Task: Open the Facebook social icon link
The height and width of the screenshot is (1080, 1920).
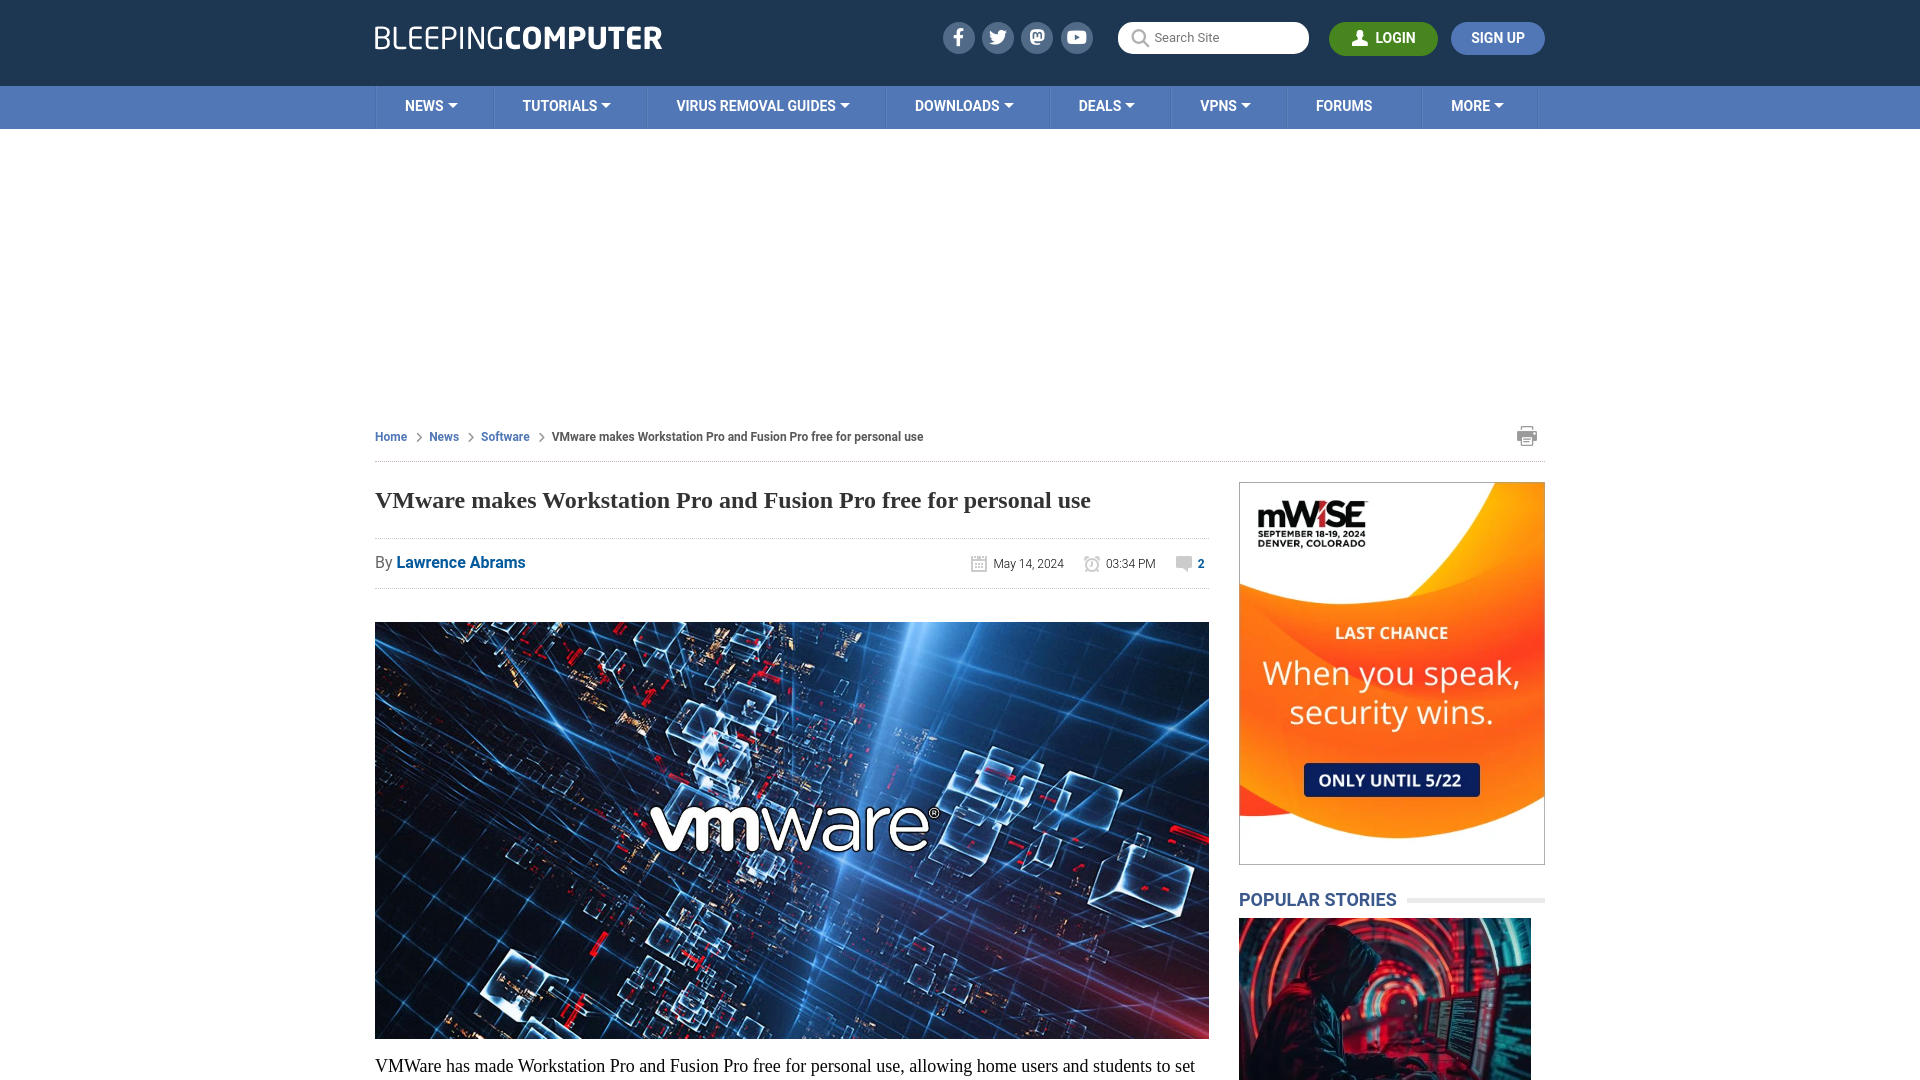Action: tap(959, 37)
